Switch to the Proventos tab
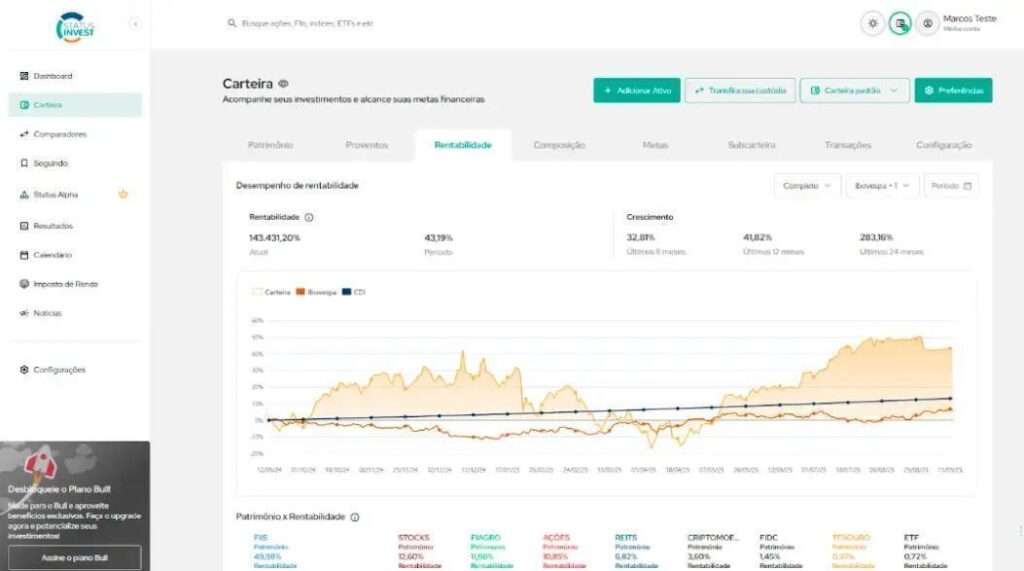The height and width of the screenshot is (571, 1024). [366, 145]
